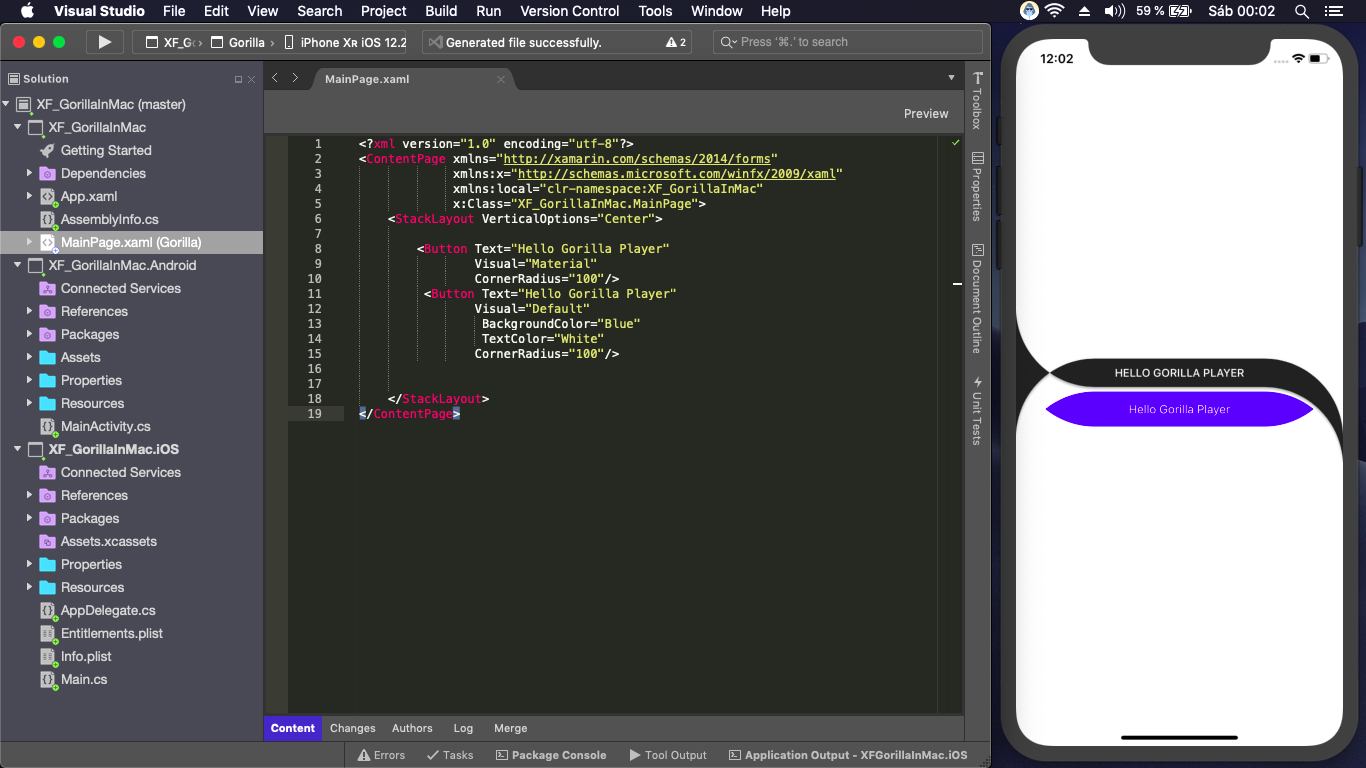Switch to the Authors tab
1366x768 pixels.
click(x=412, y=728)
